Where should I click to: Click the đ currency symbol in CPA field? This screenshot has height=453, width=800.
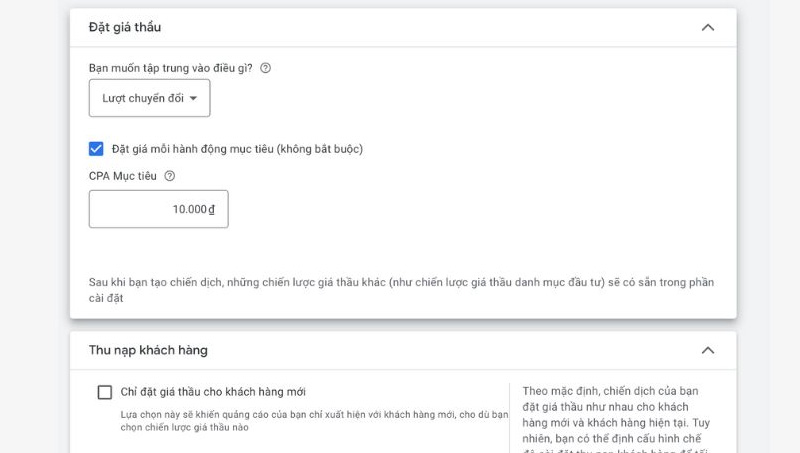(212, 209)
